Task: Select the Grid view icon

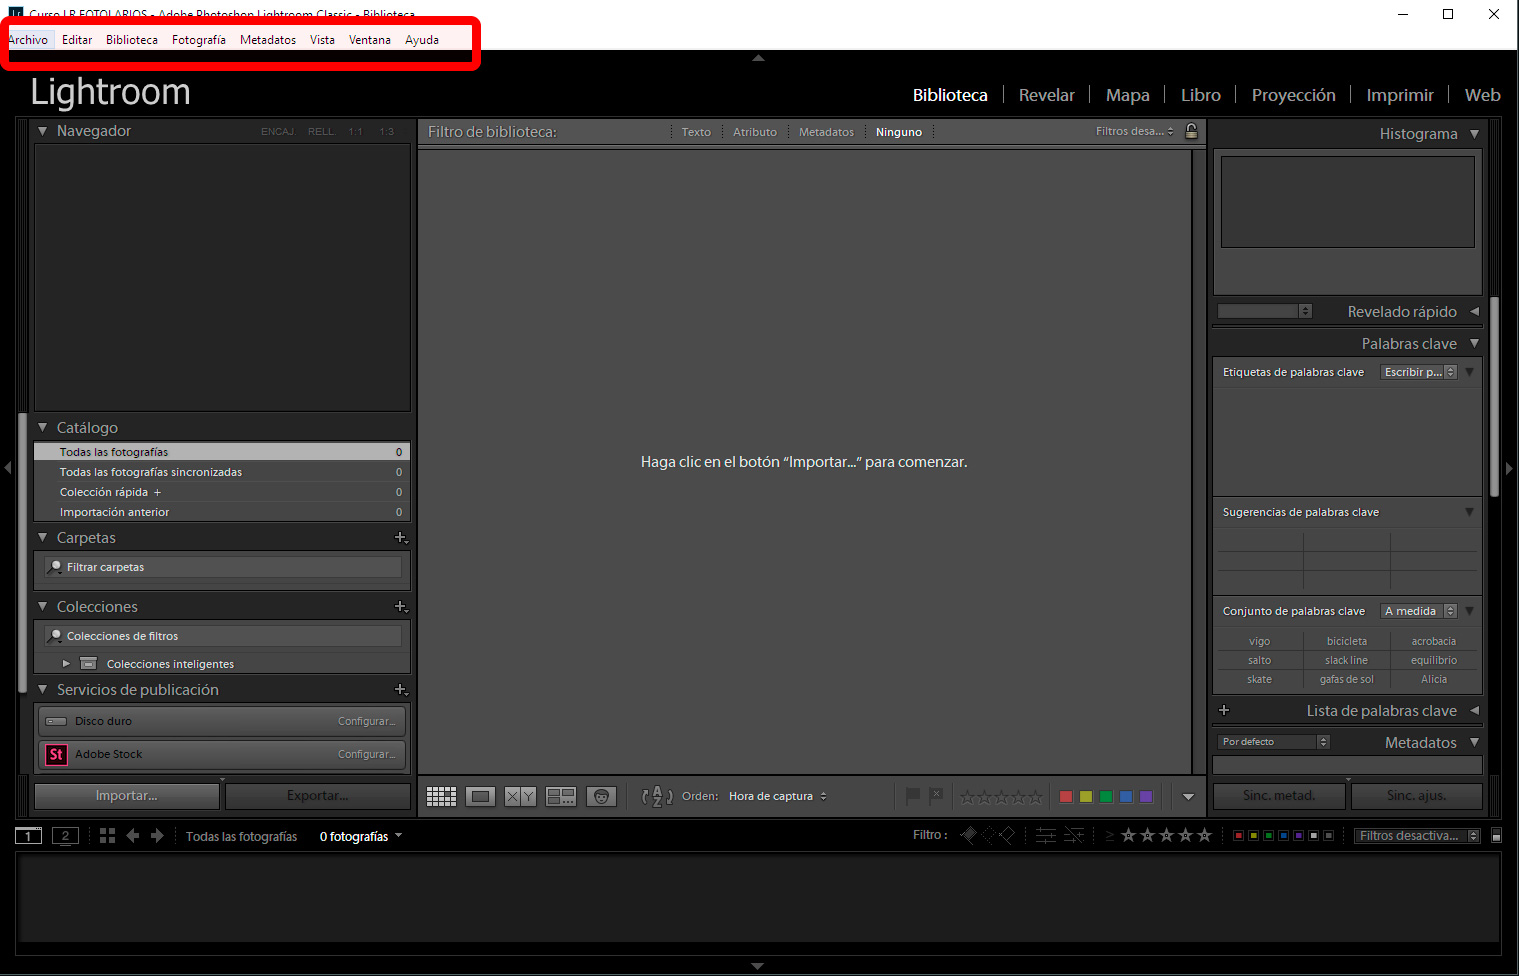Action: pyautogui.click(x=441, y=796)
